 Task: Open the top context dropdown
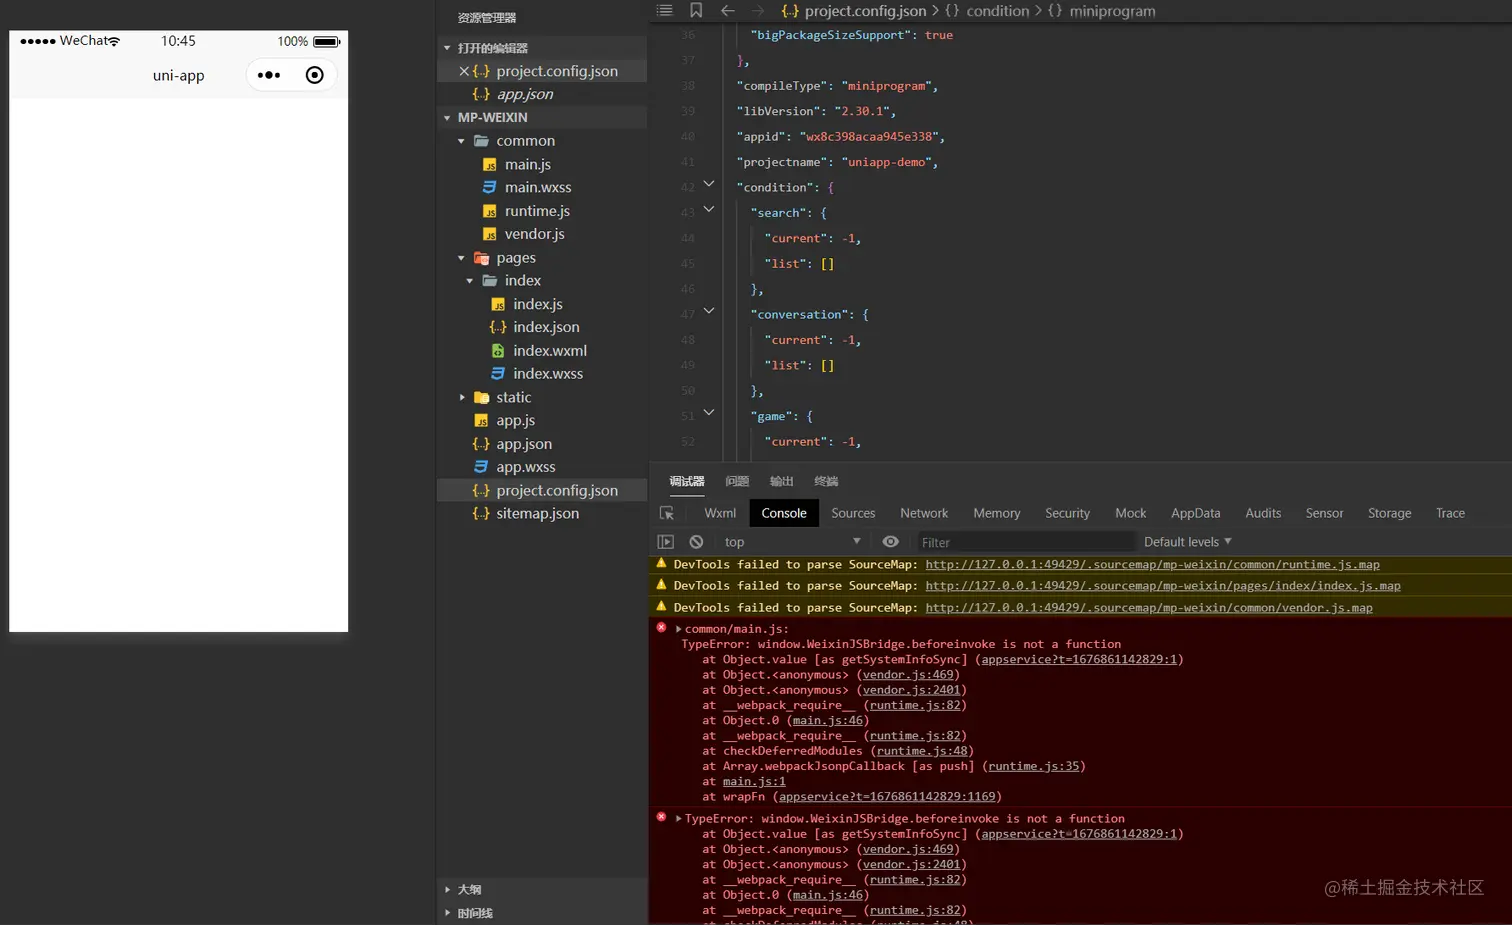coord(792,542)
